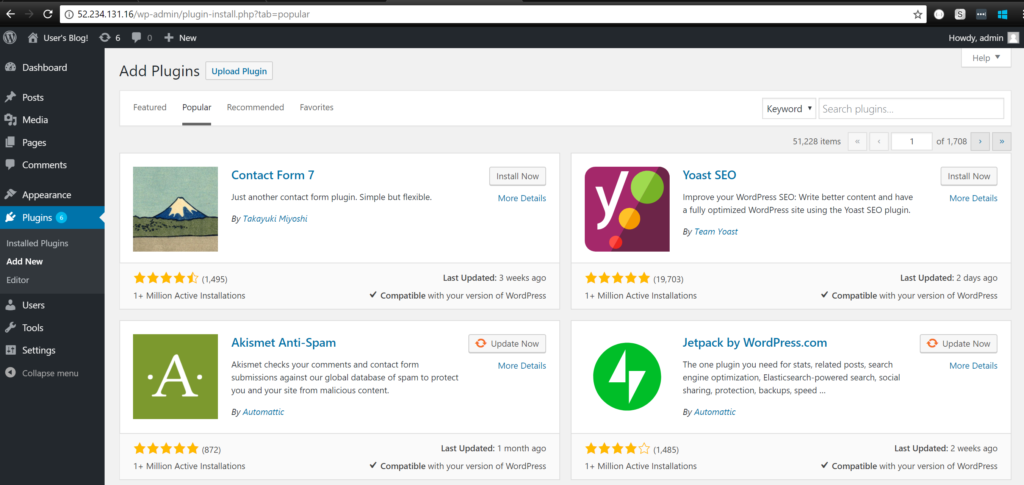Open Settings in the sidebar
This screenshot has width=1024, height=485.
click(39, 350)
